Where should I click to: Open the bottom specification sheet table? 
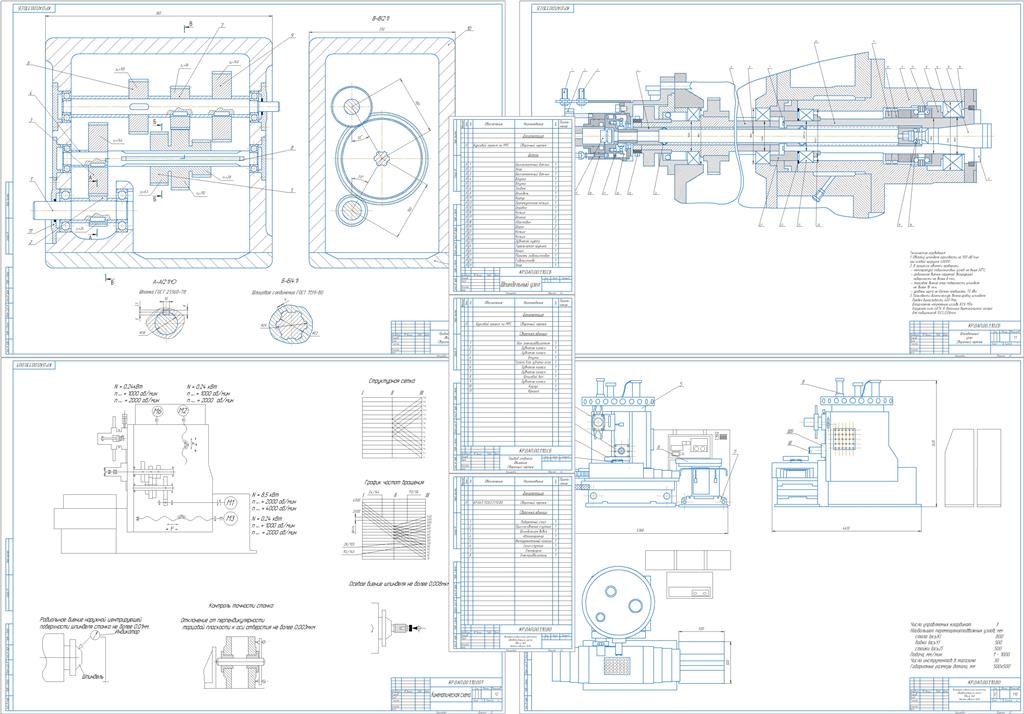[x=511, y=562]
